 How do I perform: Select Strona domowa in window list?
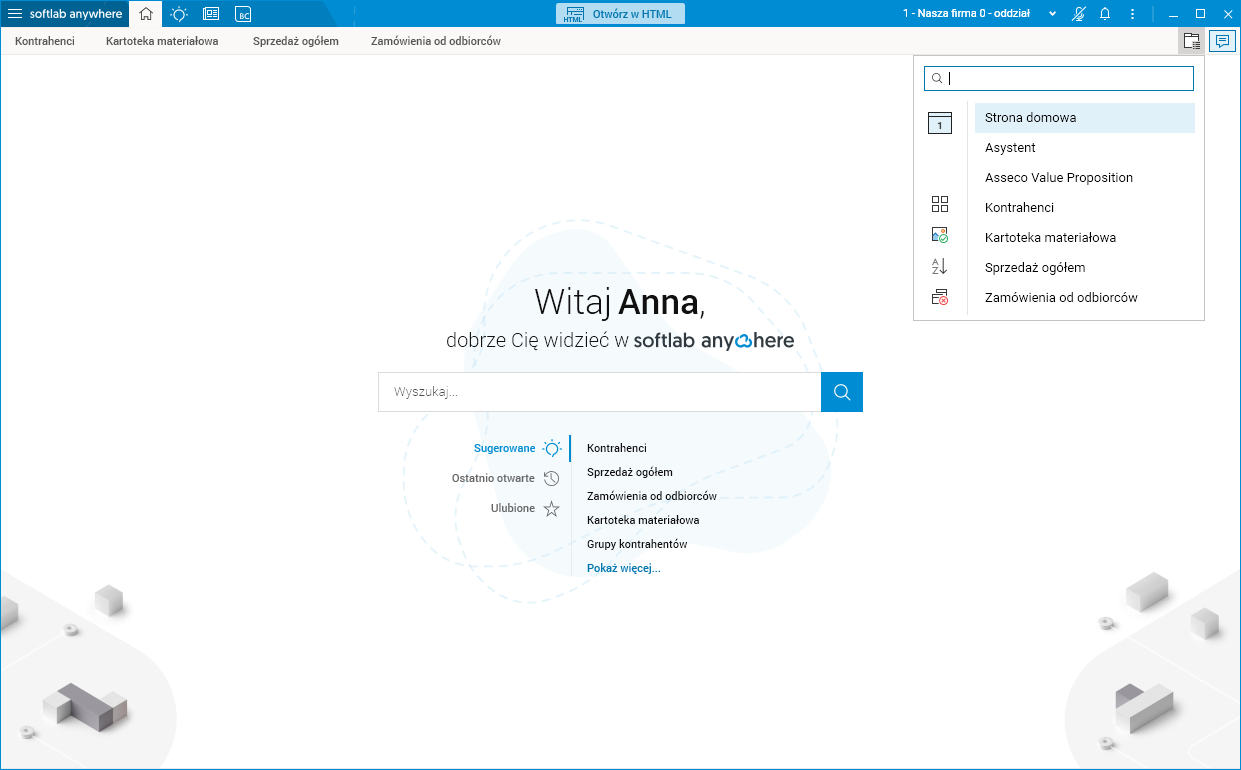pyautogui.click(x=1085, y=118)
